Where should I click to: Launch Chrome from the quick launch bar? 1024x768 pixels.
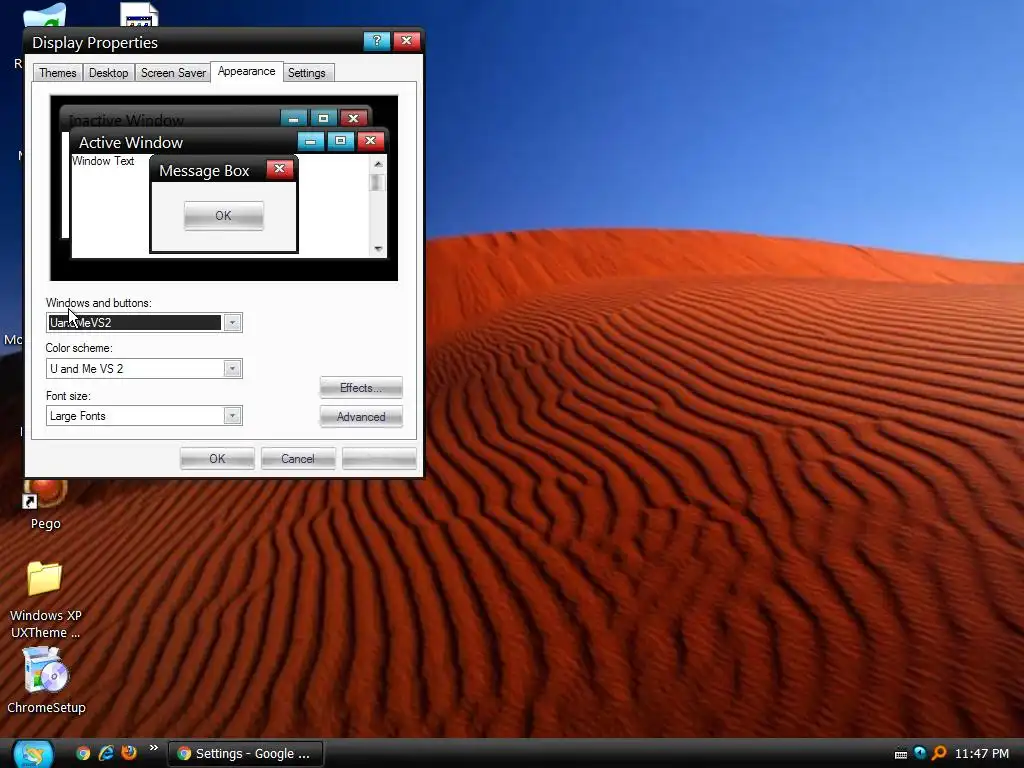[x=83, y=753]
